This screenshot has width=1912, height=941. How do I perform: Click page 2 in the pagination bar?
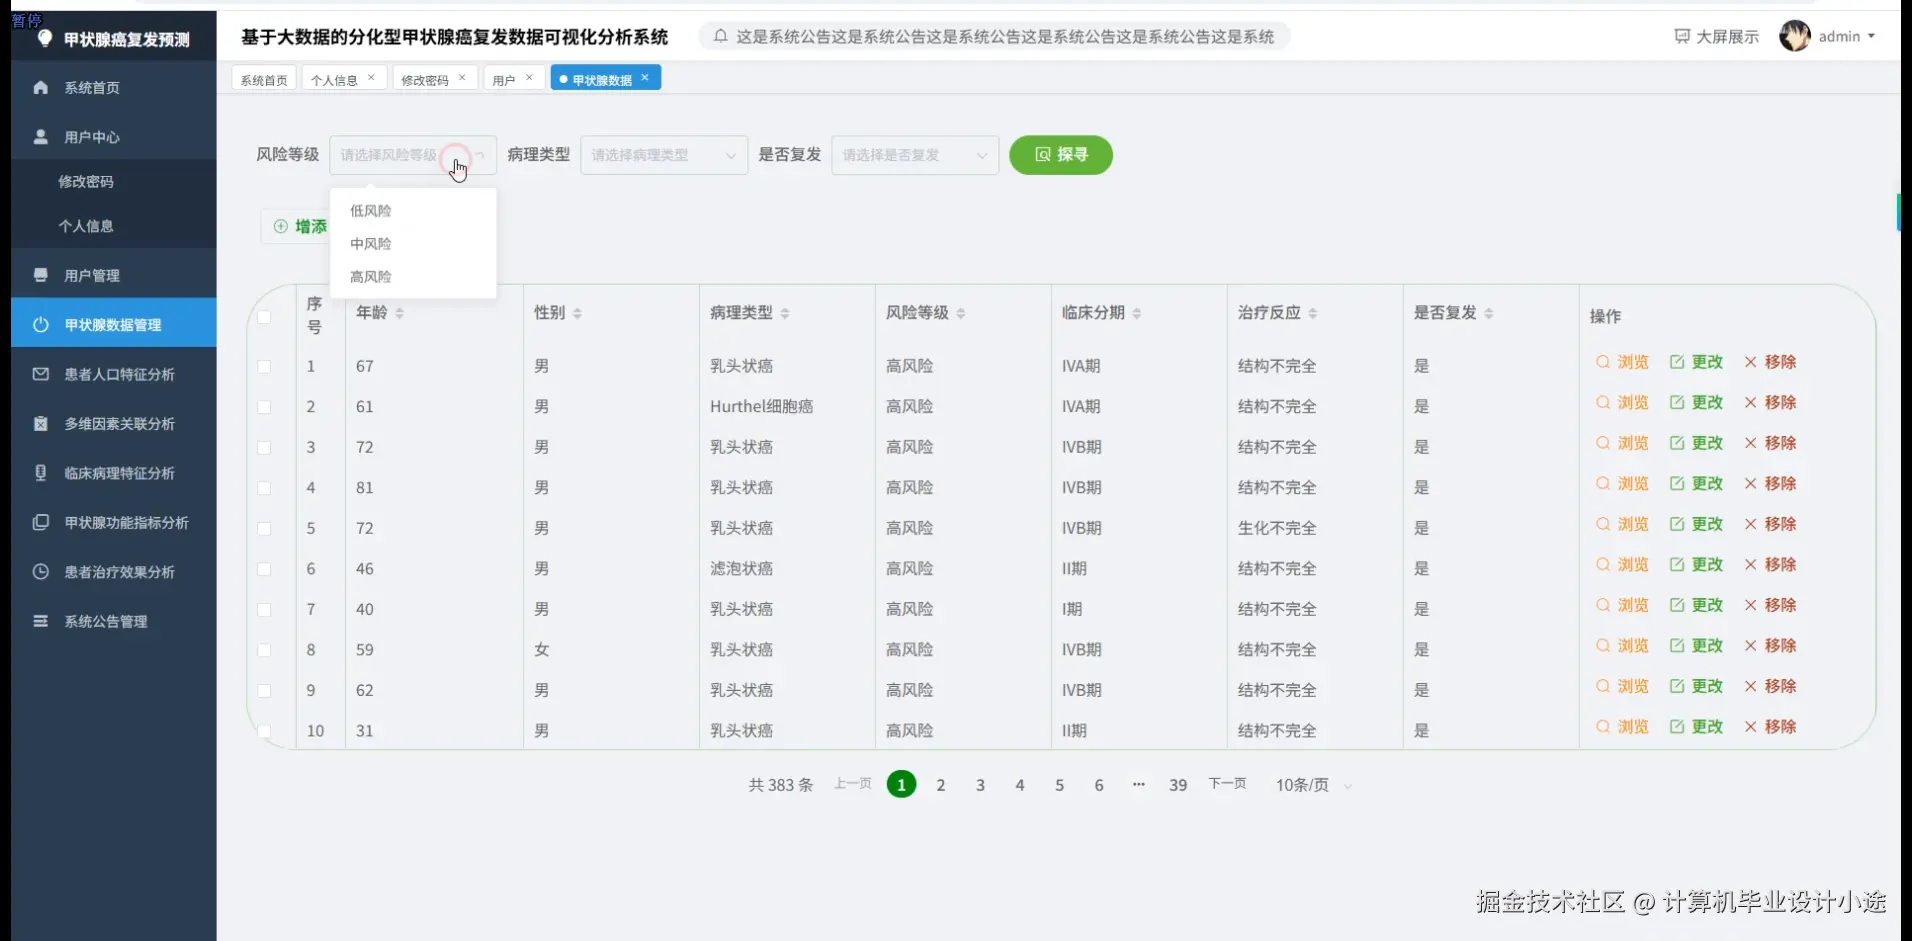pyautogui.click(x=940, y=784)
